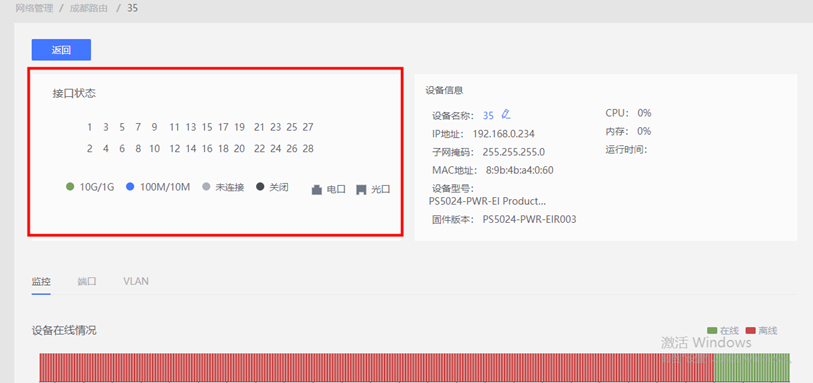
Task: Select port number 3
Action: [x=106, y=127]
